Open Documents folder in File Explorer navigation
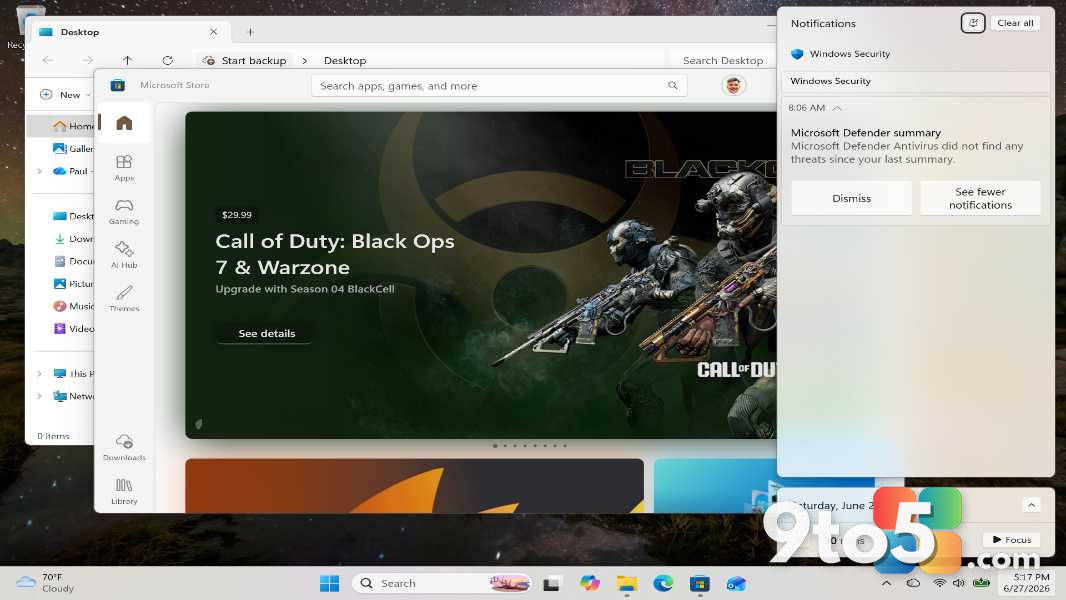This screenshot has height=600, width=1066. [x=71, y=261]
